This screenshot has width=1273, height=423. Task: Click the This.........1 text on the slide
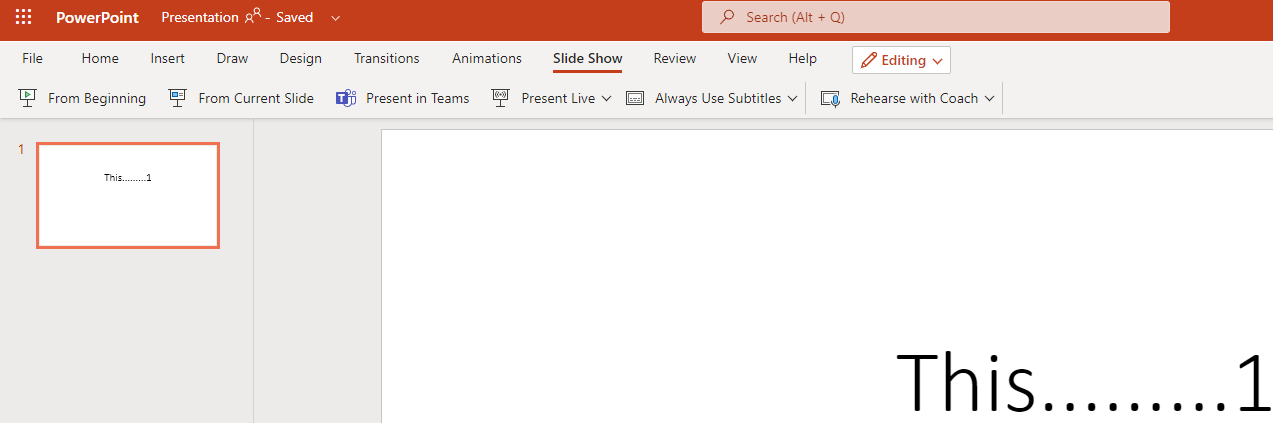(x=1084, y=381)
